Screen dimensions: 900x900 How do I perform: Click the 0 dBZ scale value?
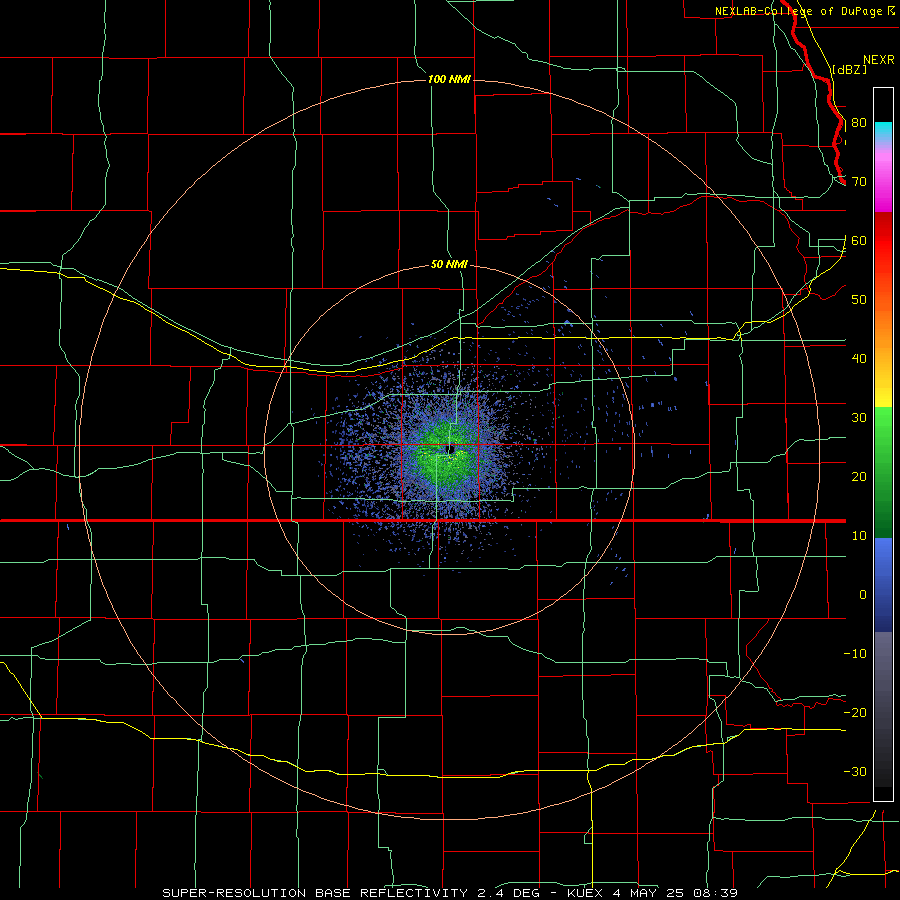(863, 595)
